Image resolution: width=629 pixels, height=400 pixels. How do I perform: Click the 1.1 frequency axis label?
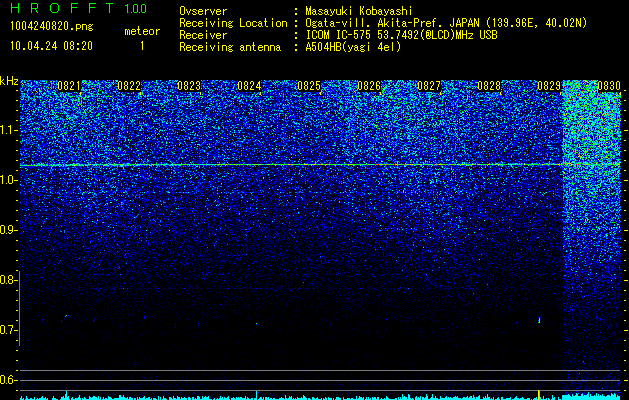point(8,130)
